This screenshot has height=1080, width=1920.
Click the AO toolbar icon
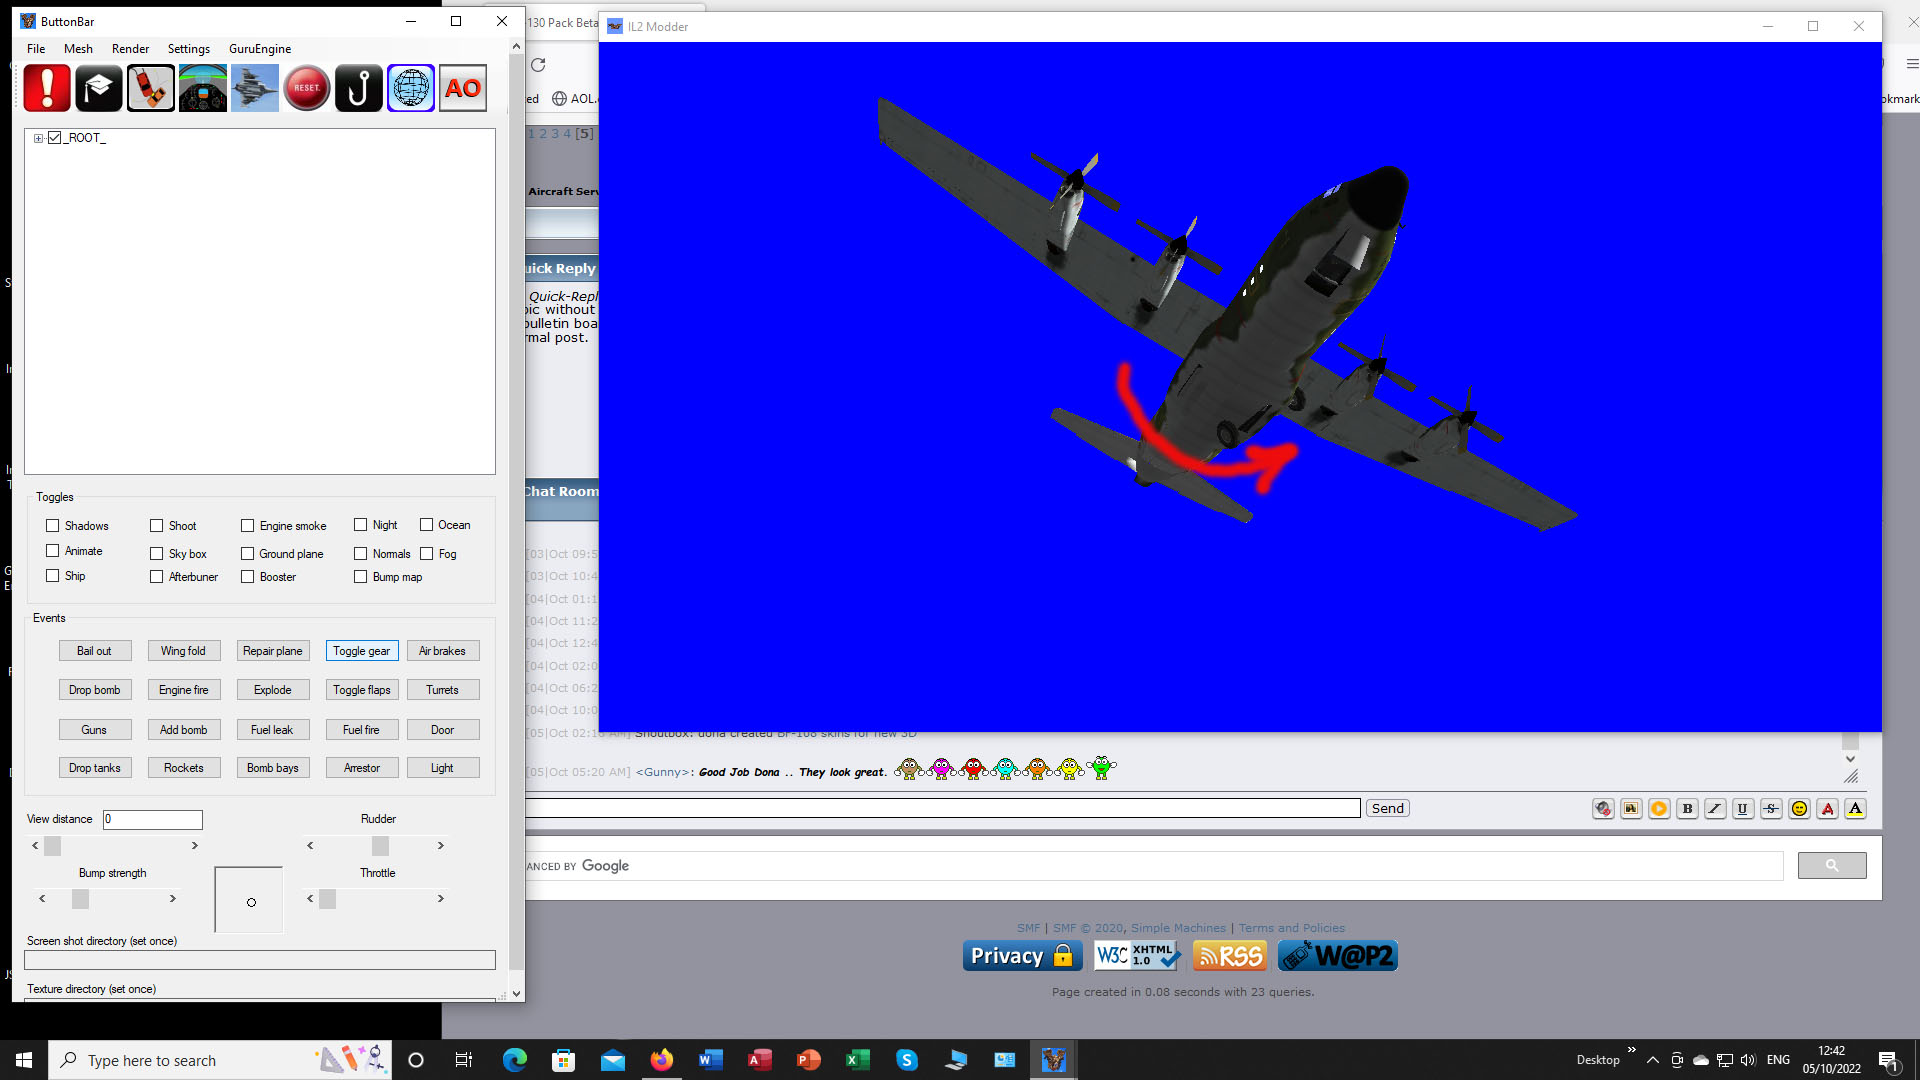point(462,88)
